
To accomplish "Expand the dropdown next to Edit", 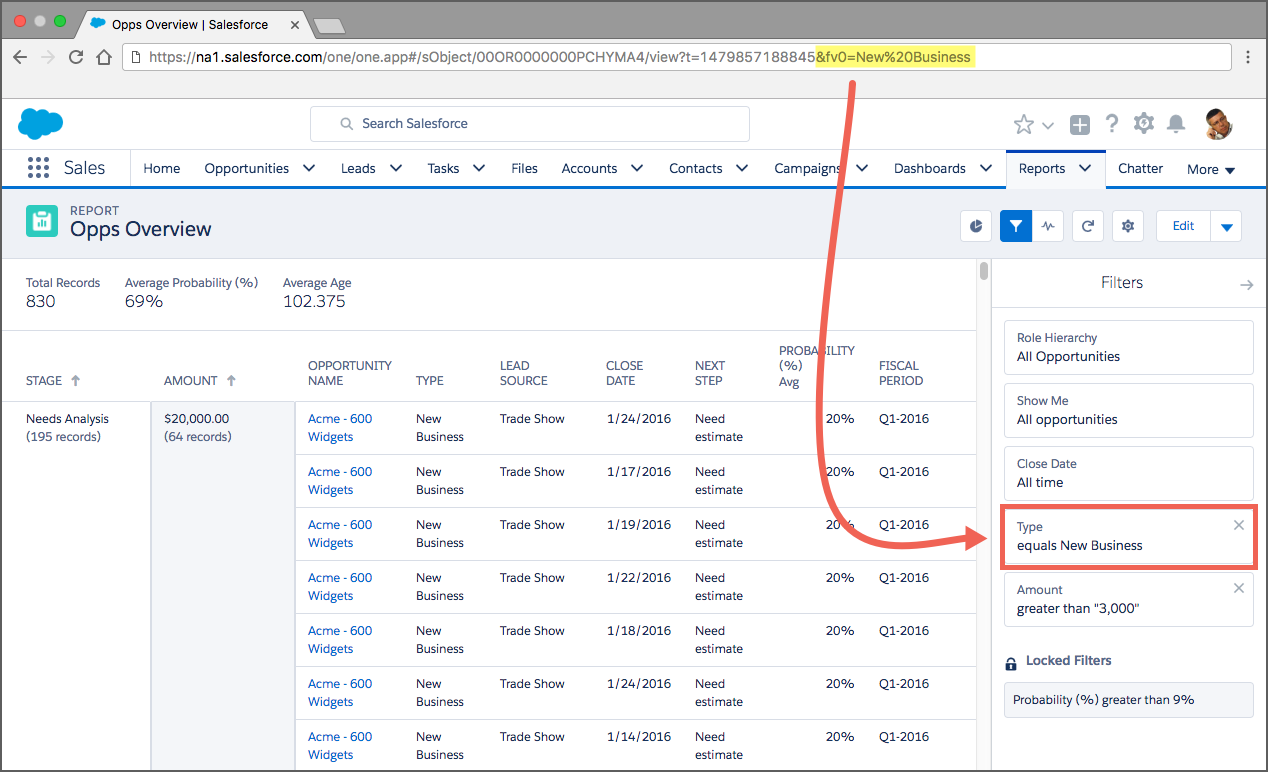I will [x=1226, y=226].
